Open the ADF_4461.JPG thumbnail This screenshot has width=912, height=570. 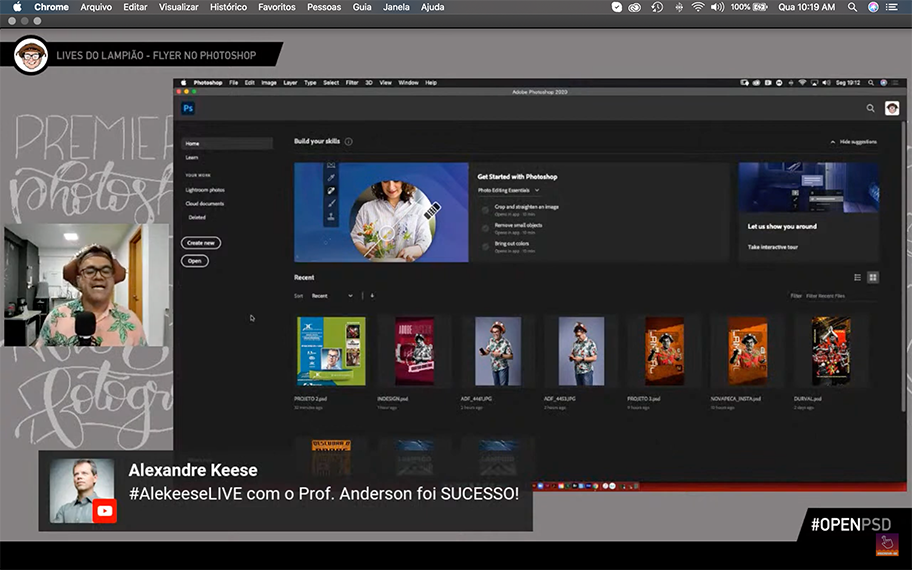click(498, 351)
